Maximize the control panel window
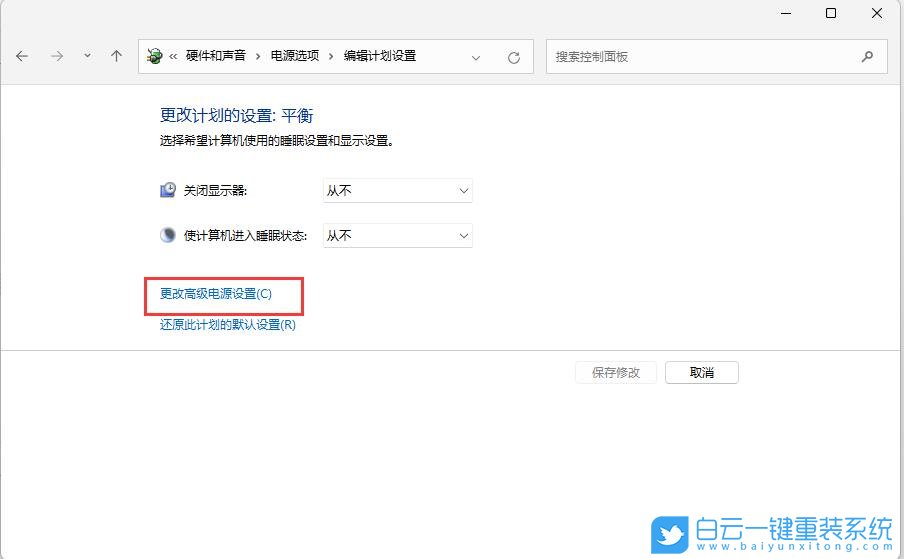This screenshot has height=559, width=904. pos(831,13)
